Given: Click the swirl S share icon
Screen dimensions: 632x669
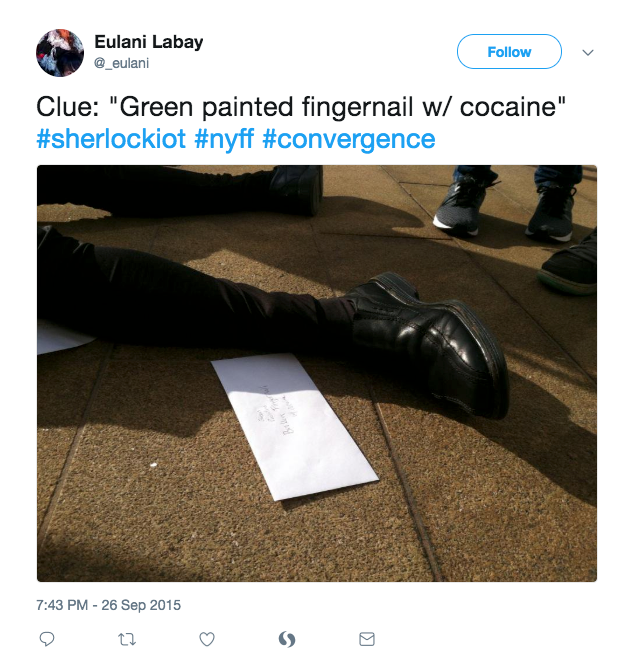Looking at the screenshot, I should click(287, 639).
